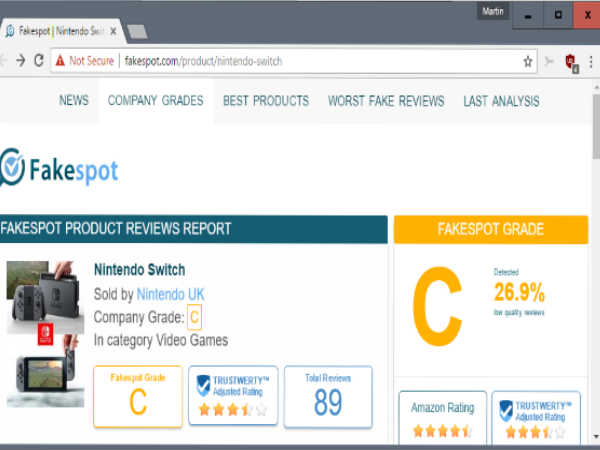Open the BEST PRODUCTS menu item

coord(266,101)
